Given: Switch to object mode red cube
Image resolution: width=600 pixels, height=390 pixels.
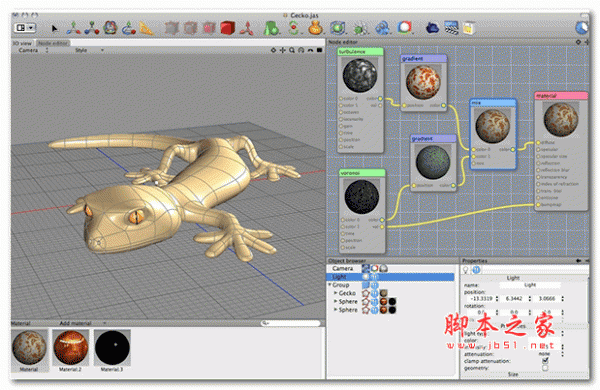Looking at the screenshot, I should point(227,28).
